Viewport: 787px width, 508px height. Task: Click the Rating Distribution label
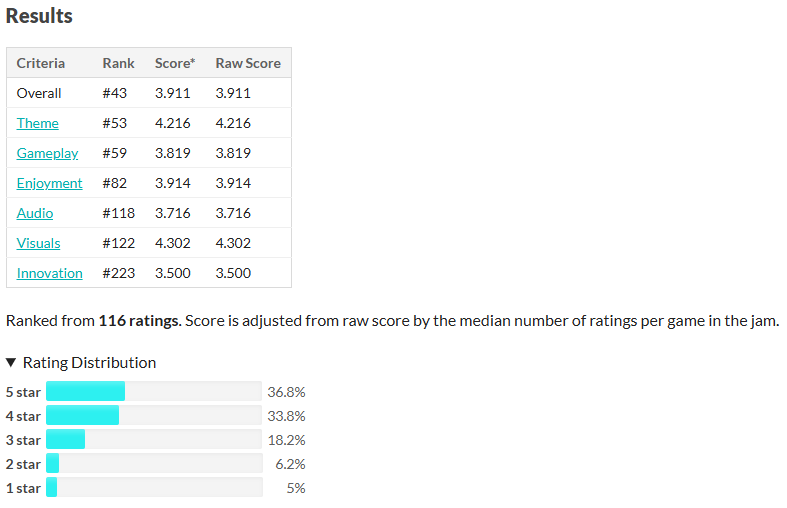(89, 362)
